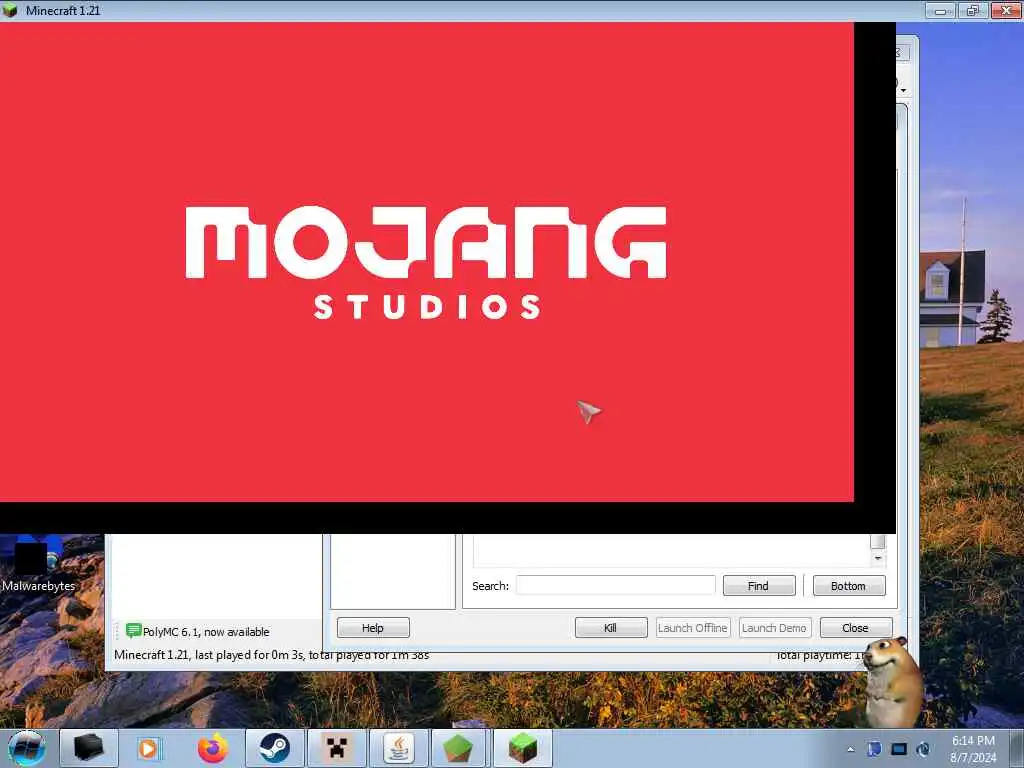Open the Windows Start orb
The width and height of the screenshot is (1024, 768).
click(x=26, y=748)
